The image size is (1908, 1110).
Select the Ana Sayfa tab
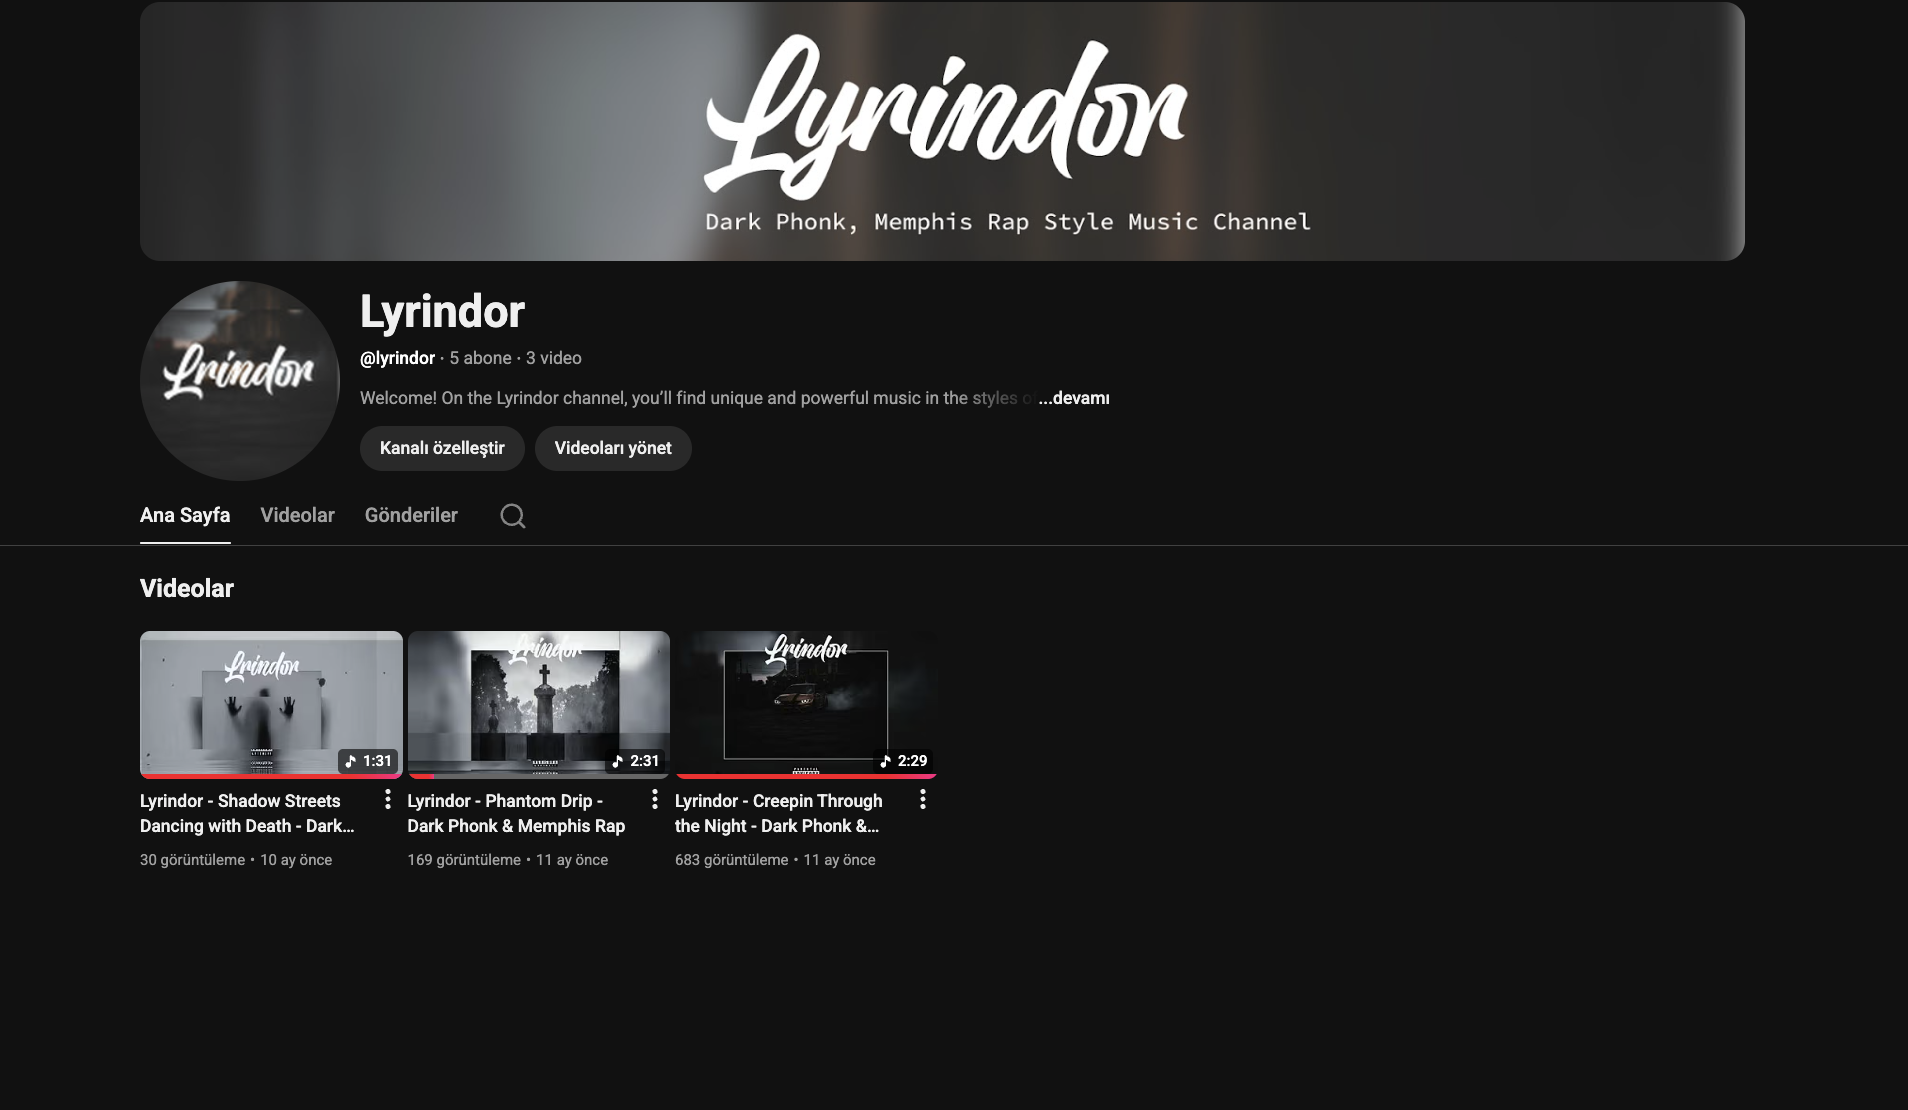tap(185, 515)
